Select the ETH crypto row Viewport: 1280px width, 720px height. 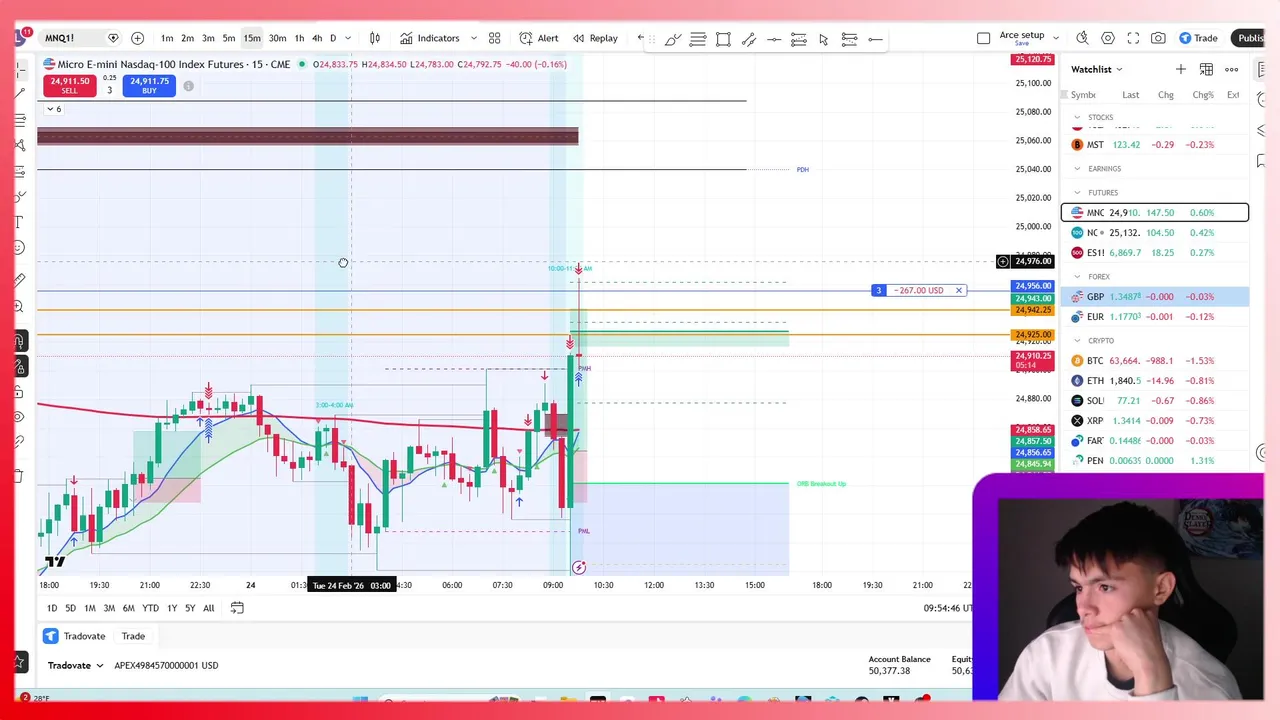coord(1155,381)
